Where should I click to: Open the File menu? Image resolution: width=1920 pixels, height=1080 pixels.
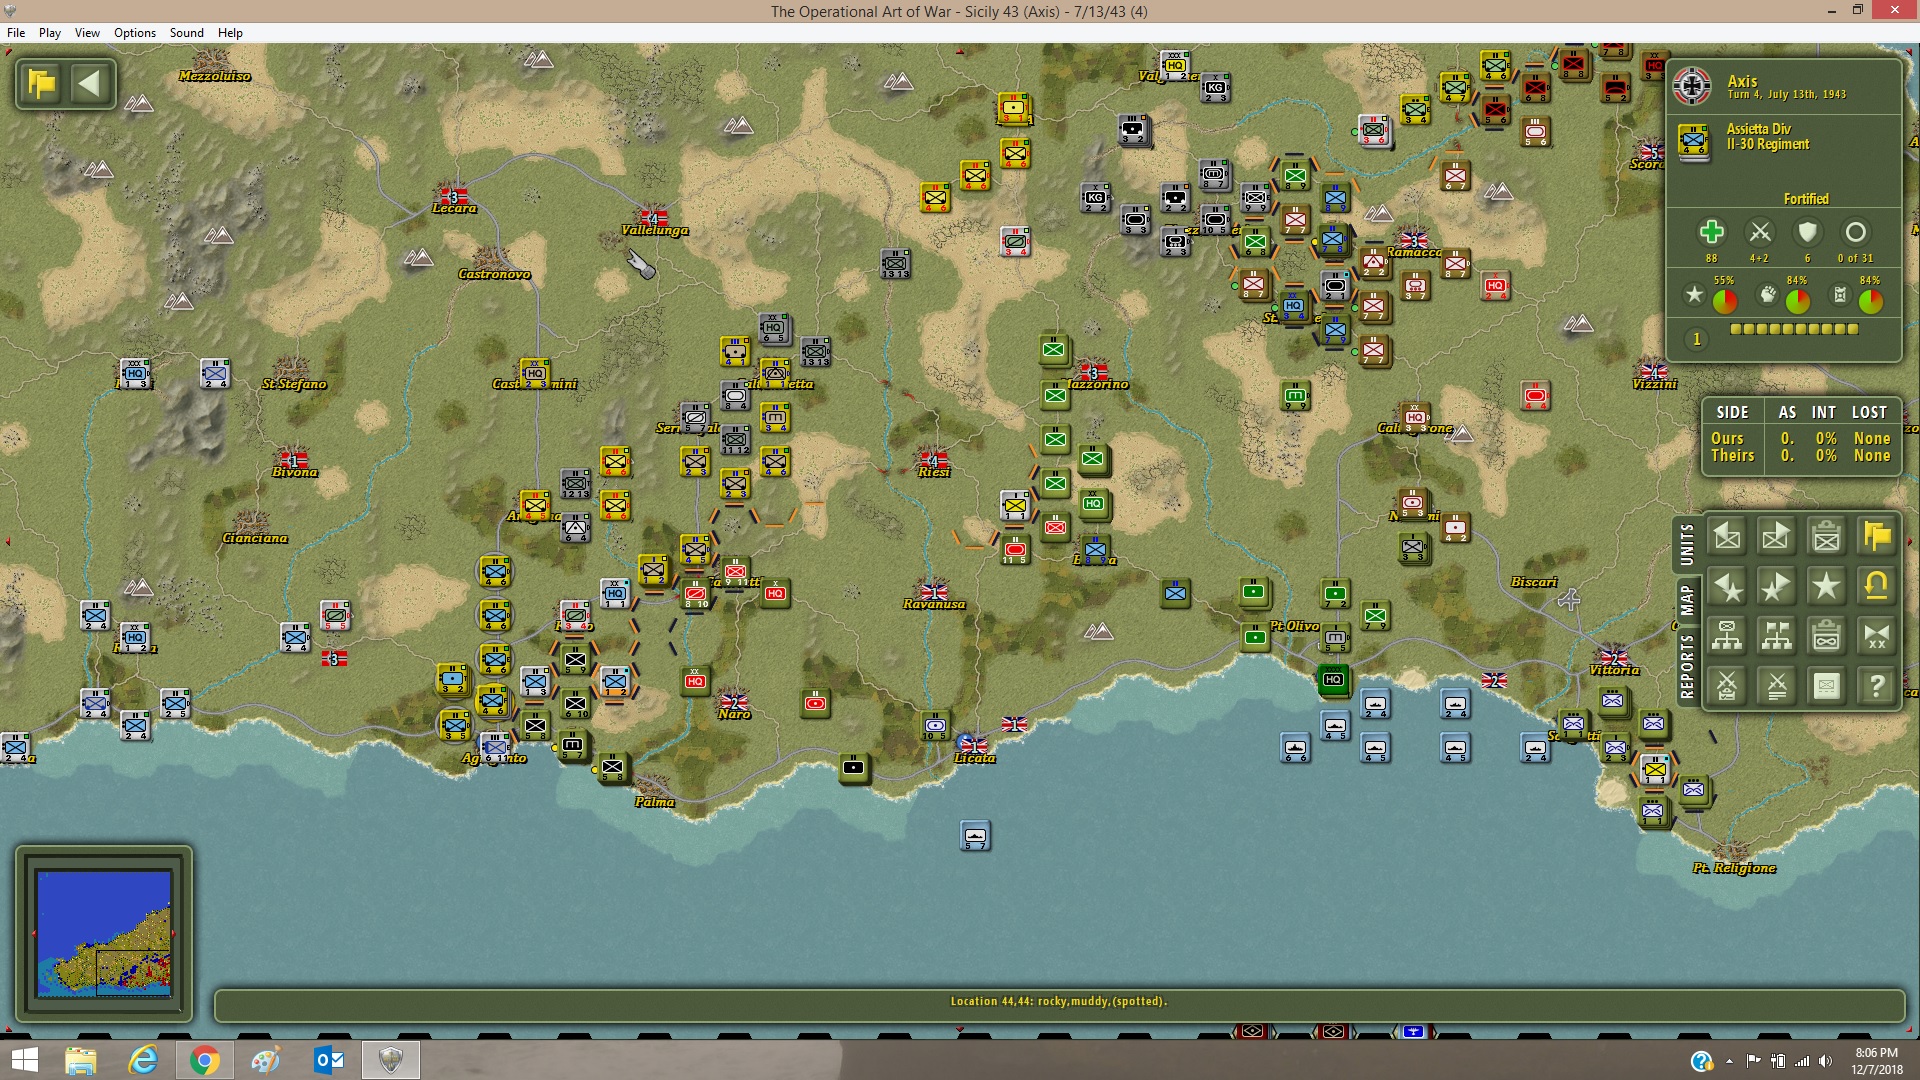pos(16,33)
